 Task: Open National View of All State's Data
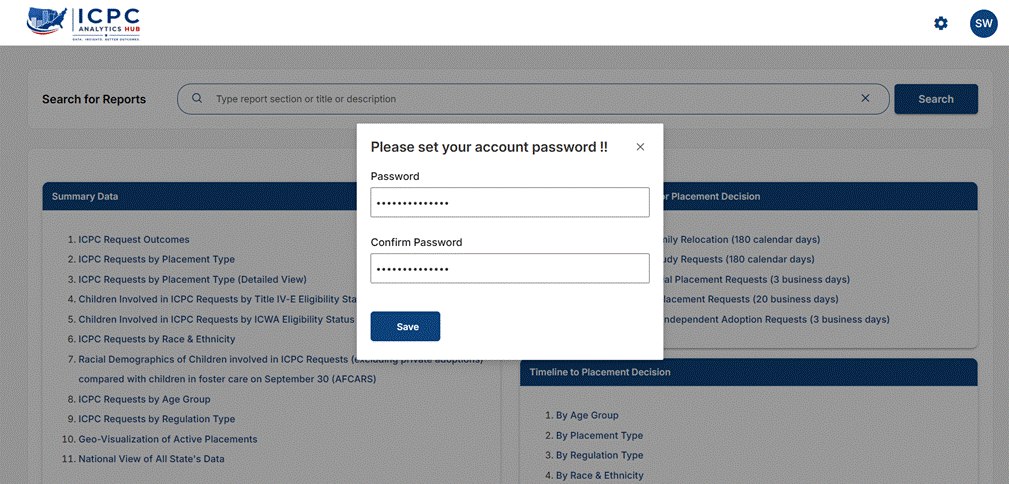[x=151, y=459]
